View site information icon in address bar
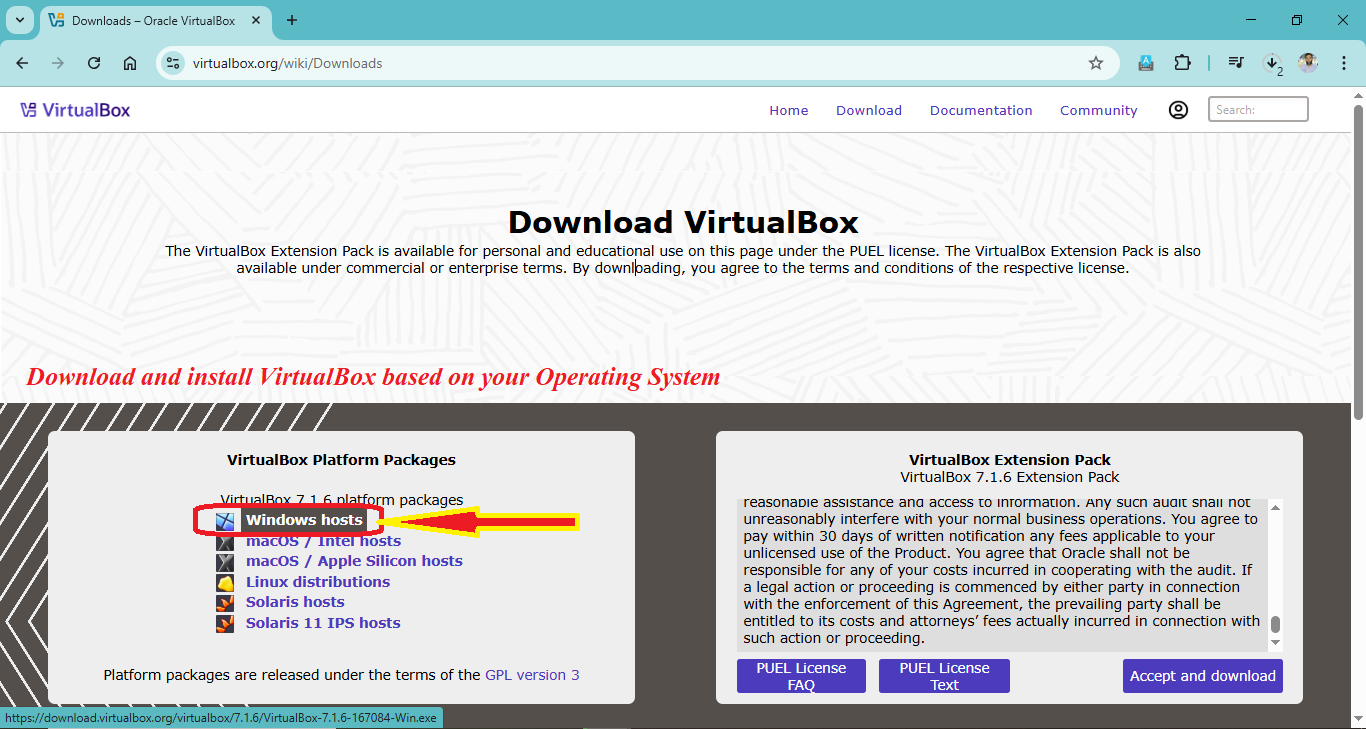The height and width of the screenshot is (729, 1366). 173,63
